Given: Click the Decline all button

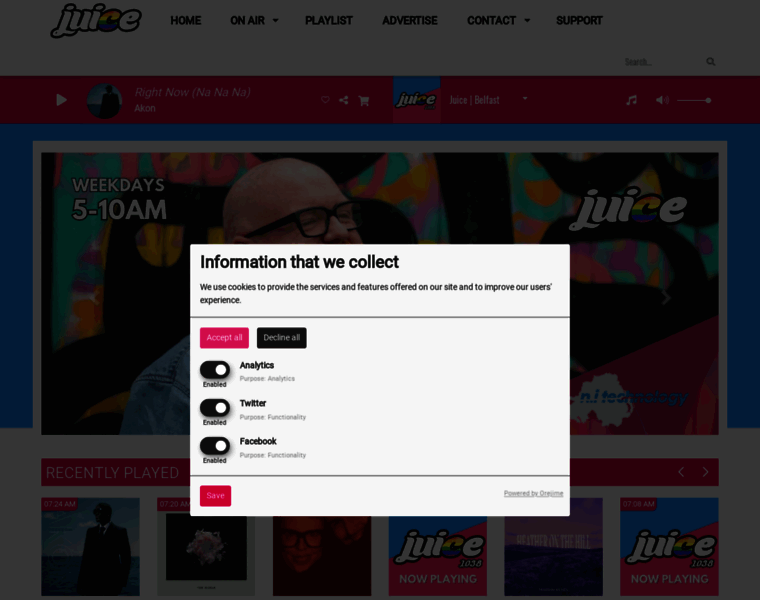Looking at the screenshot, I should [282, 338].
